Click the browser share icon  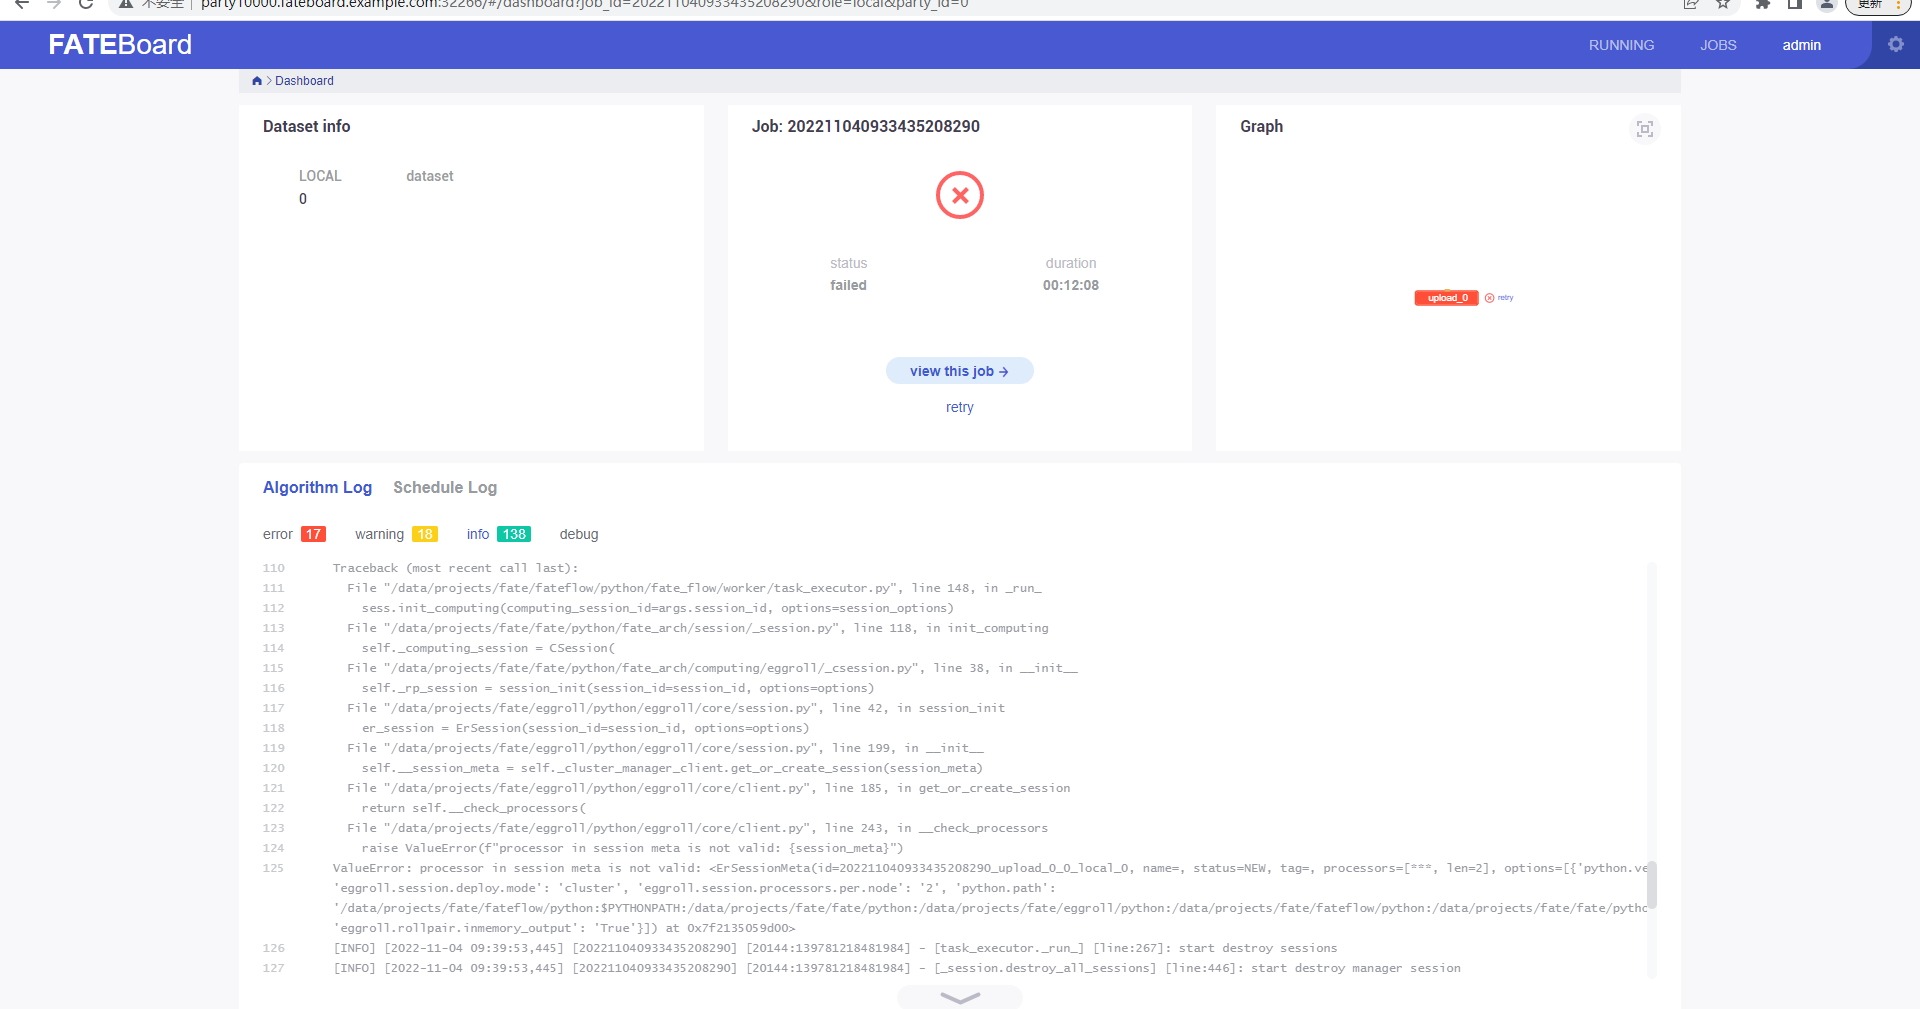click(1691, 4)
